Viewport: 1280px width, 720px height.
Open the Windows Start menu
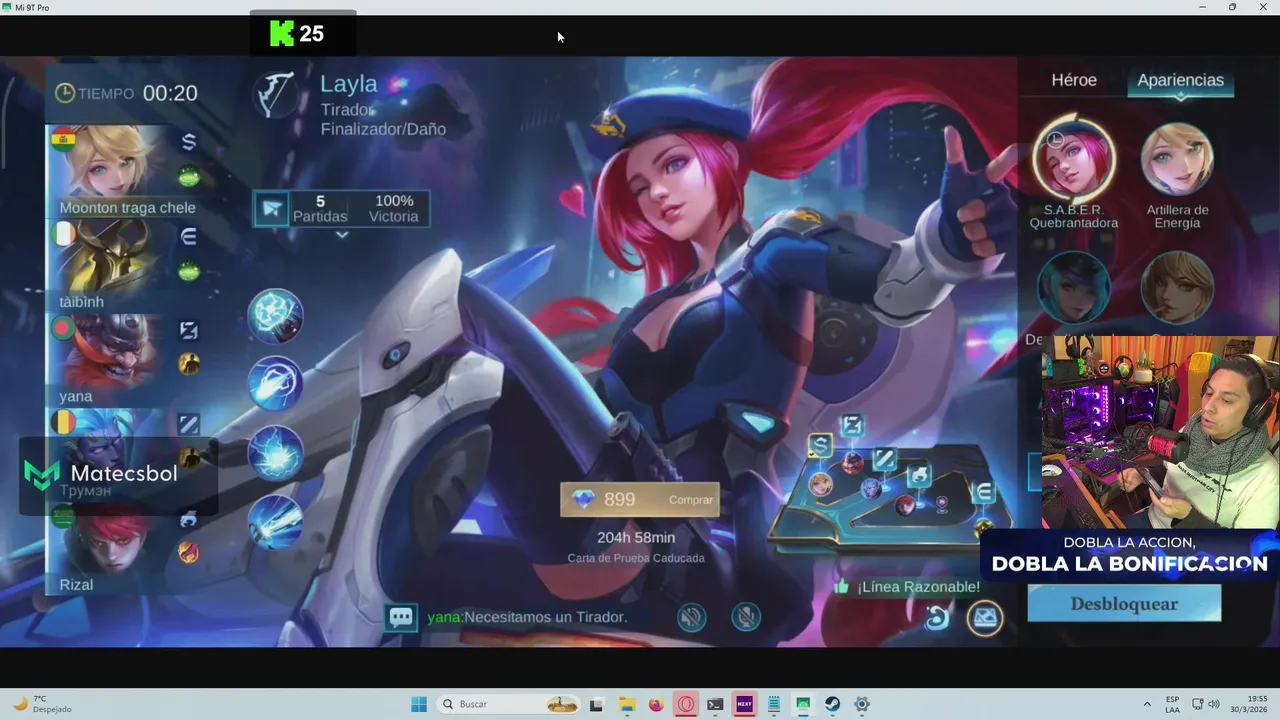(419, 704)
